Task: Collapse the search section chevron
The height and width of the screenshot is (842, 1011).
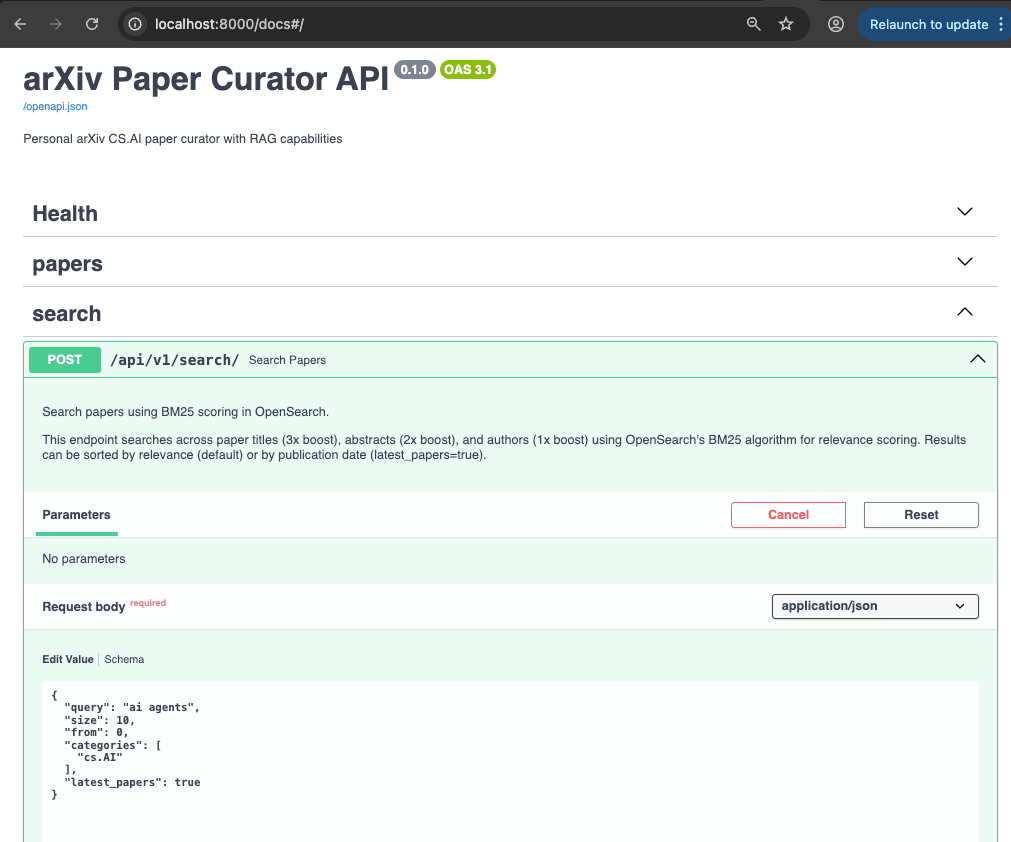Action: (x=965, y=312)
